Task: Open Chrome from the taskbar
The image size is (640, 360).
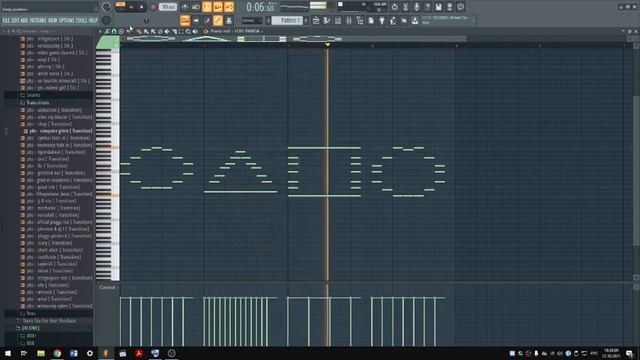Action: point(57,353)
